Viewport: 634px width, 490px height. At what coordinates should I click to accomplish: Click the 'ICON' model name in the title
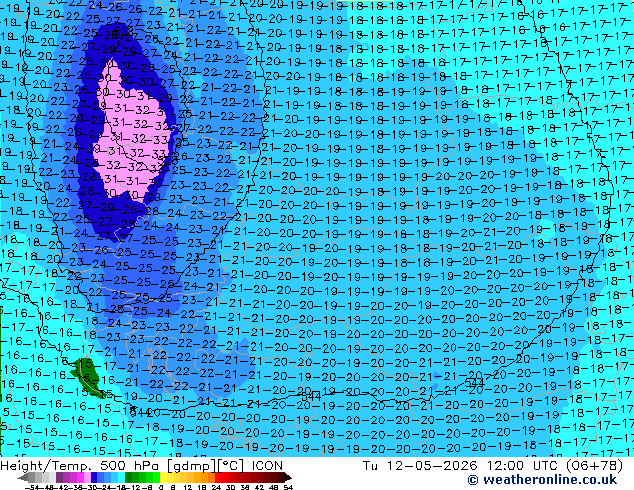pos(267,466)
